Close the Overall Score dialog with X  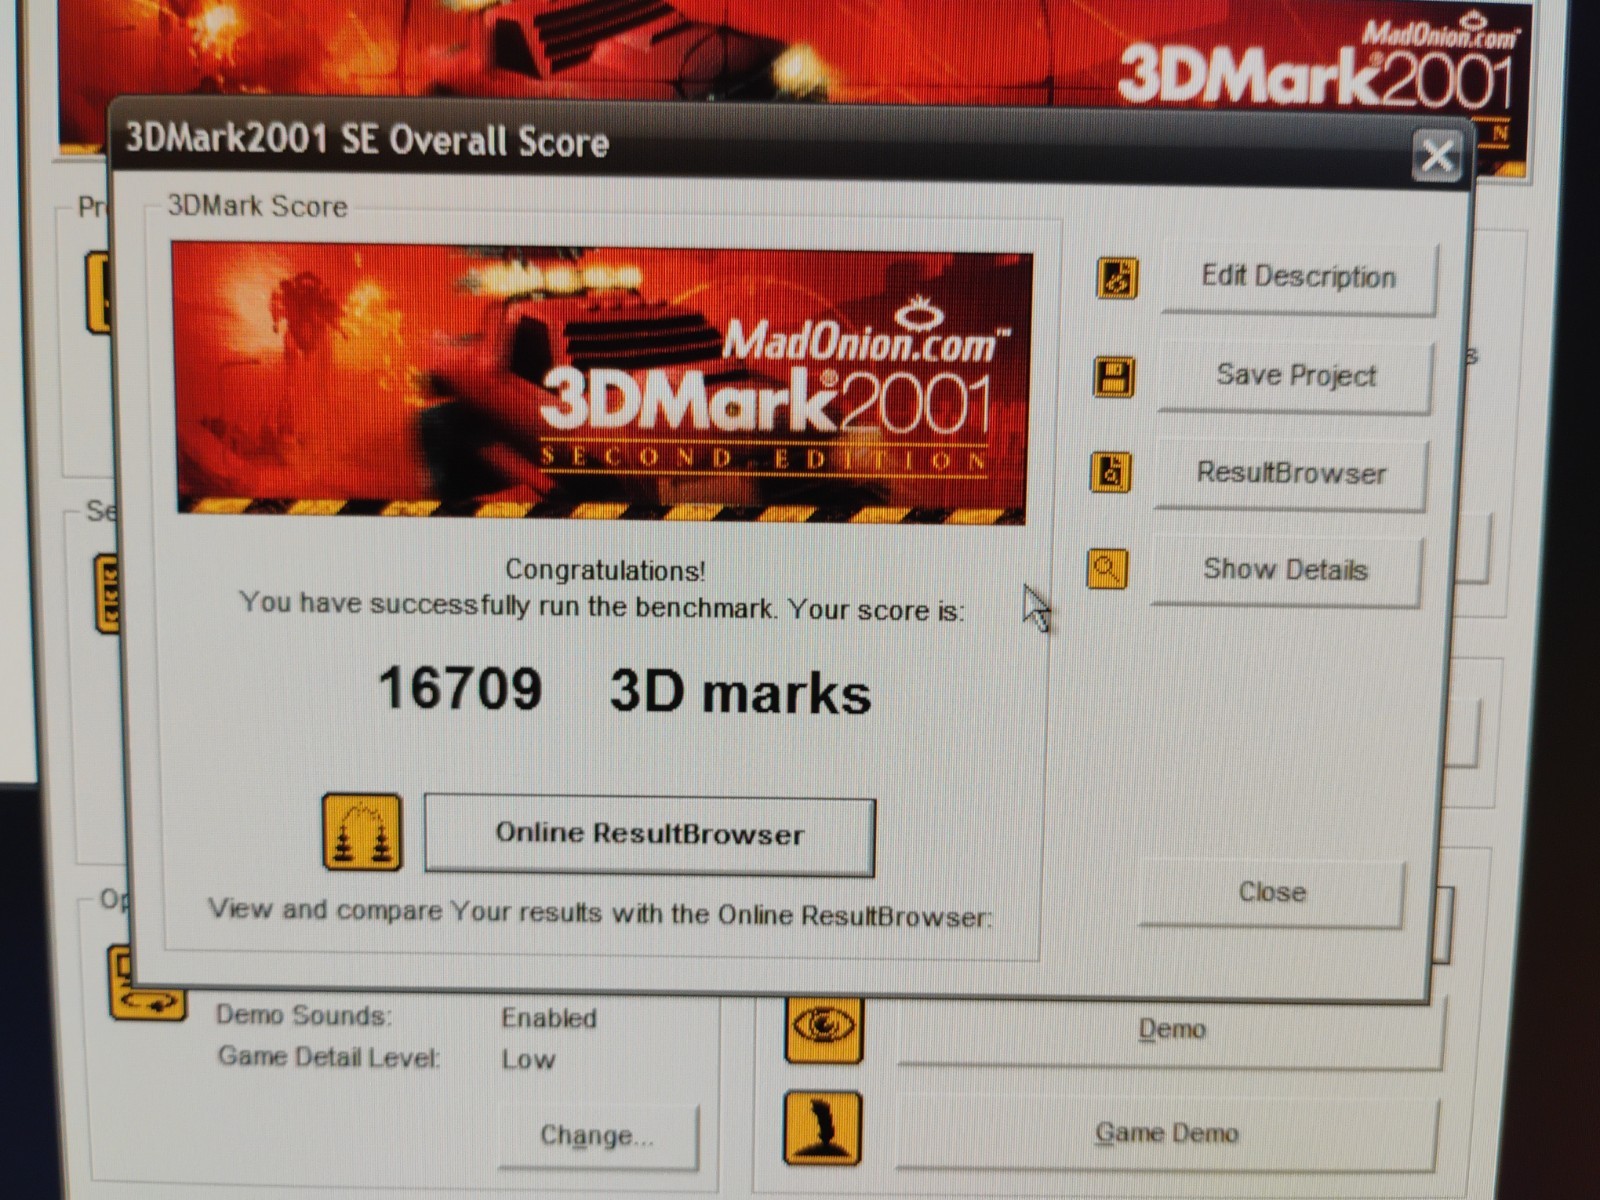[1437, 156]
